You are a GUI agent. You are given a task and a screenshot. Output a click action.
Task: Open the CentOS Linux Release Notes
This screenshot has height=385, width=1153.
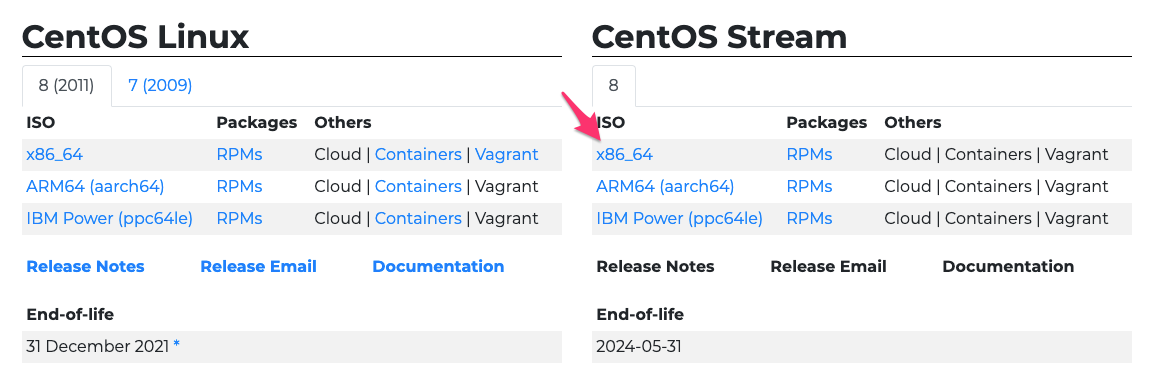click(x=85, y=267)
